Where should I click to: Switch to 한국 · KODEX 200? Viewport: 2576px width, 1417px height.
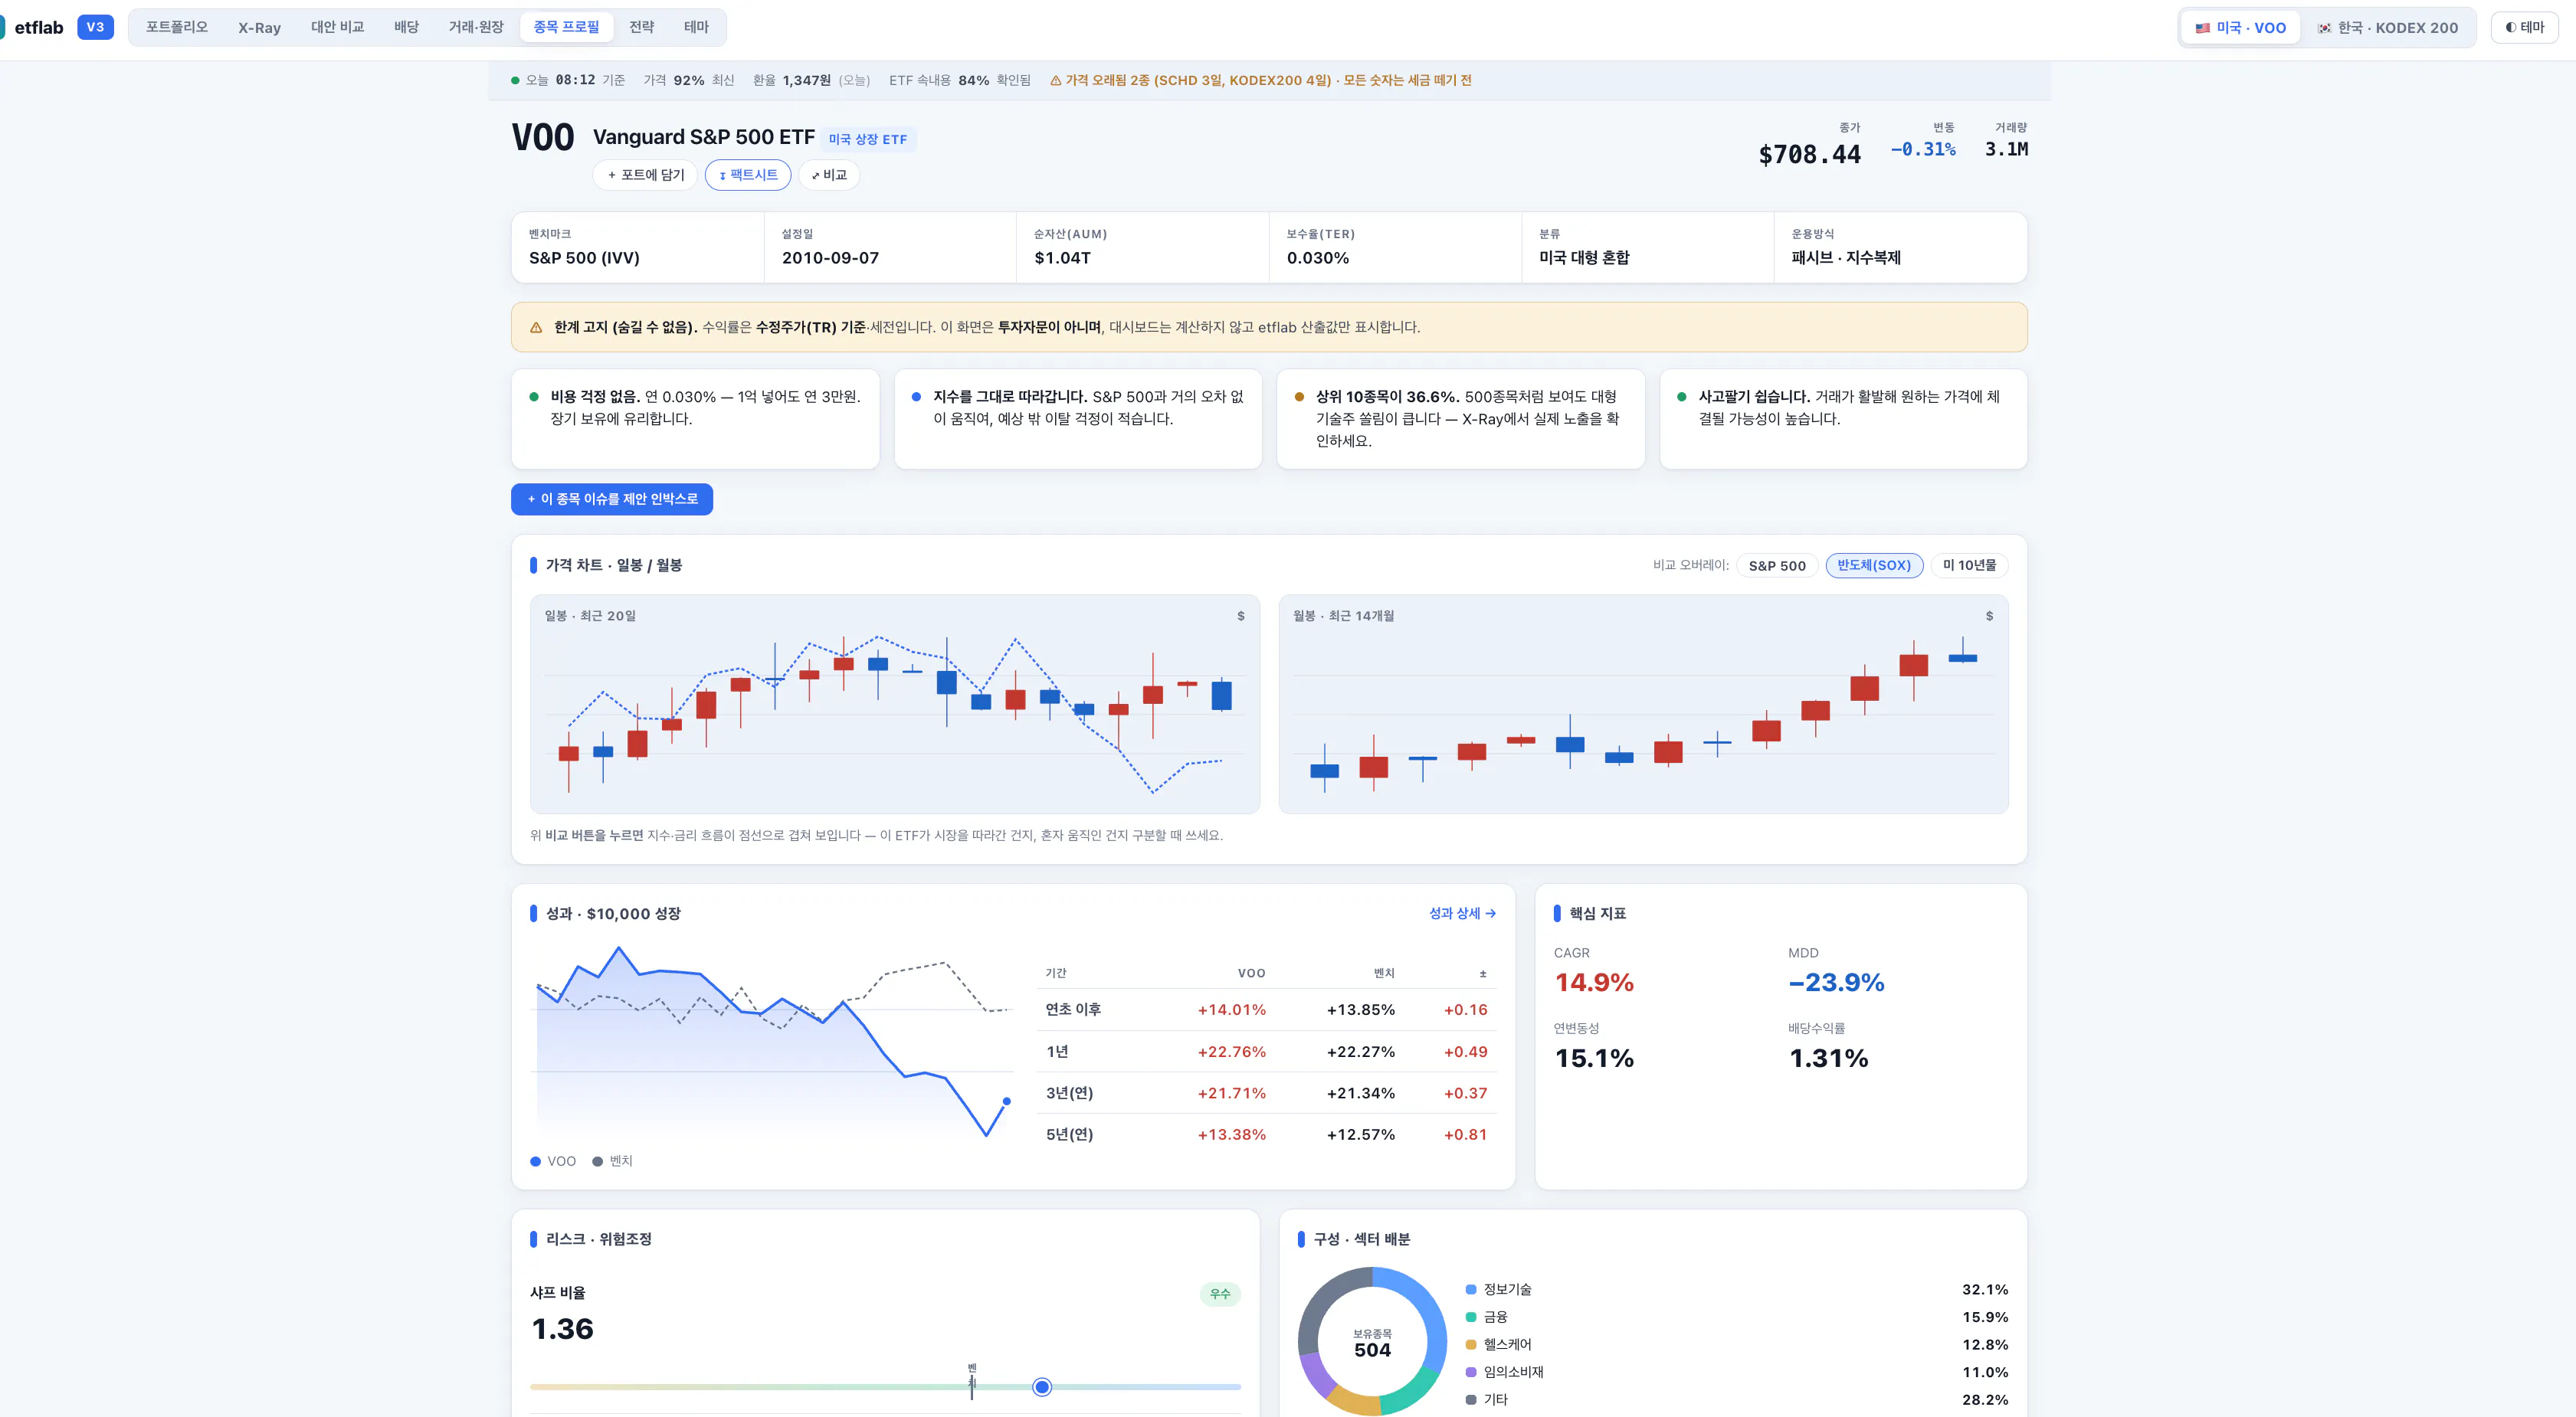pyautogui.click(x=2387, y=27)
